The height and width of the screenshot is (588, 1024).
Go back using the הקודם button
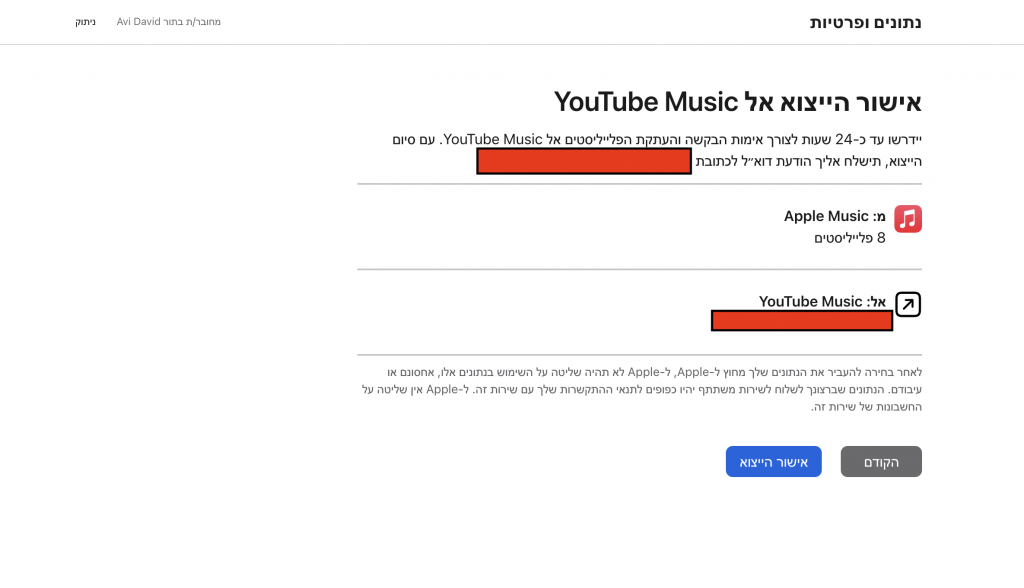881,462
